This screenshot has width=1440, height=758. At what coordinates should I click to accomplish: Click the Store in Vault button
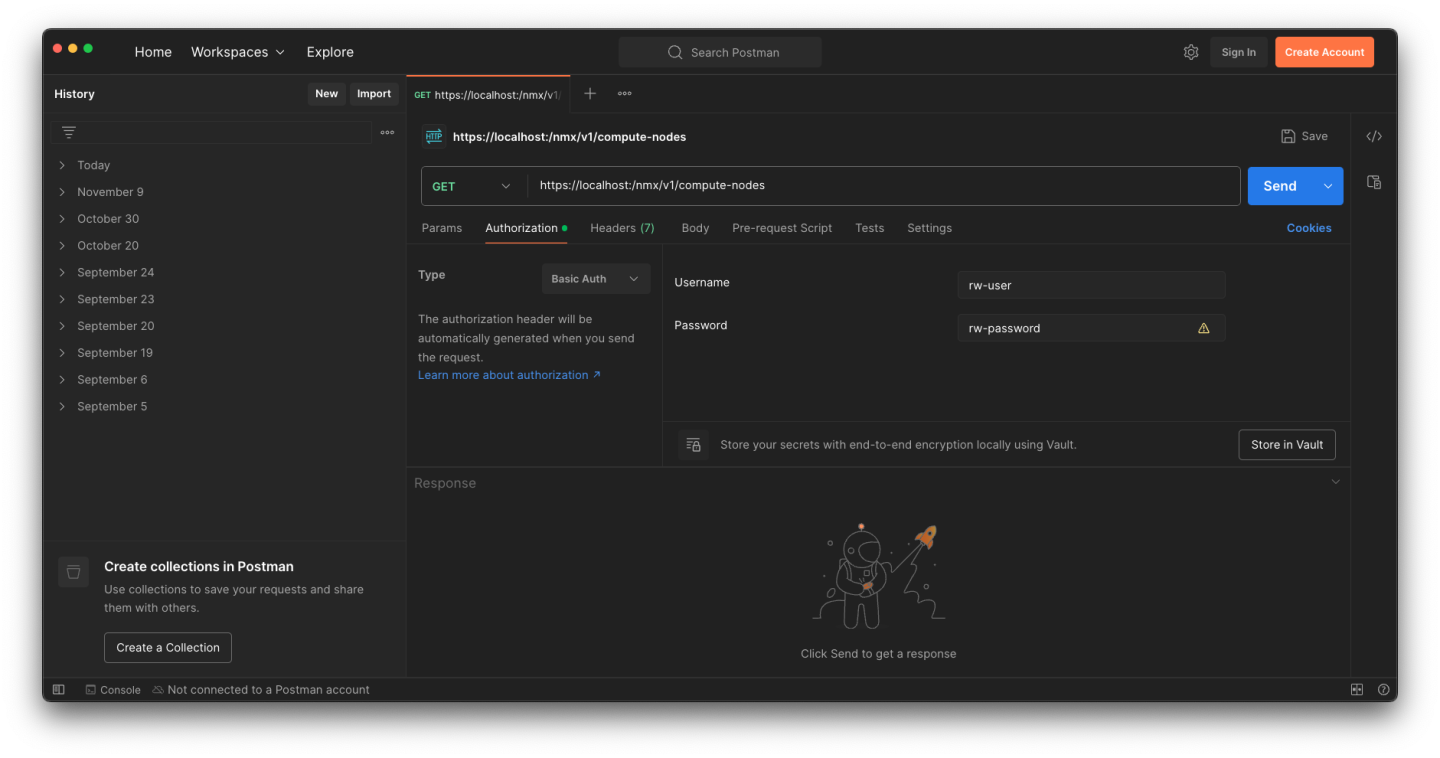click(x=1287, y=444)
